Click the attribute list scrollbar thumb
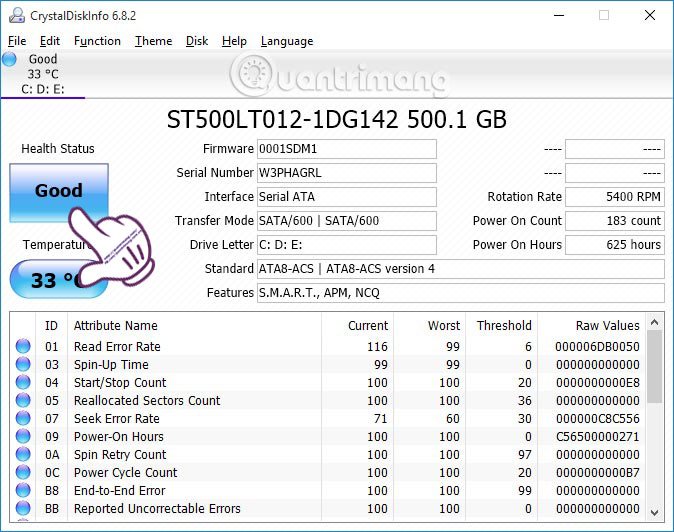 pos(655,367)
